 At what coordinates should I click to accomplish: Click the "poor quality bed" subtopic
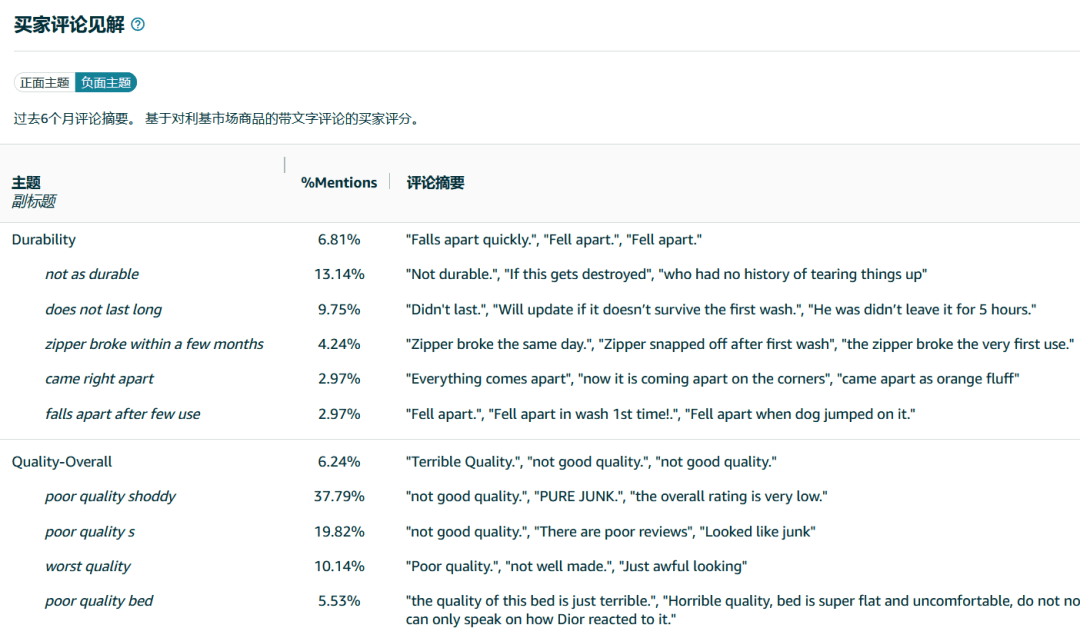[99, 601]
